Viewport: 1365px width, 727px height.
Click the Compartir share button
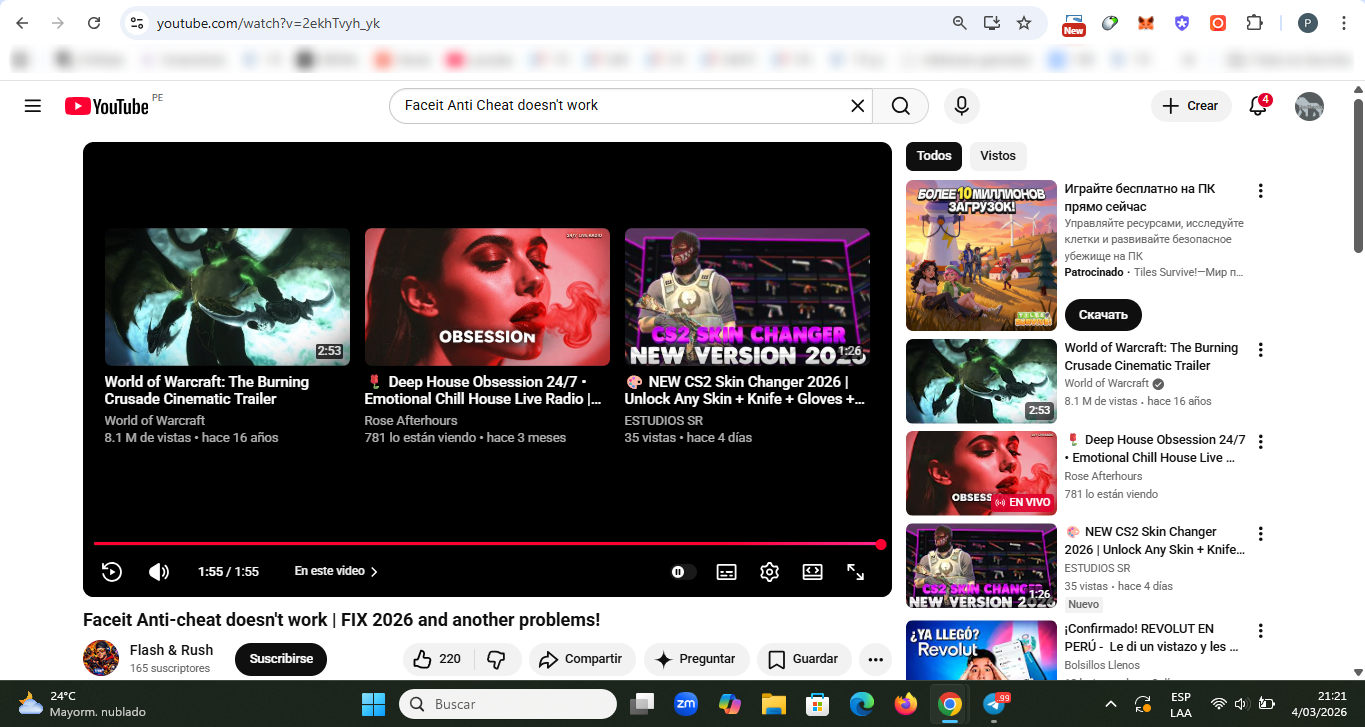click(580, 659)
